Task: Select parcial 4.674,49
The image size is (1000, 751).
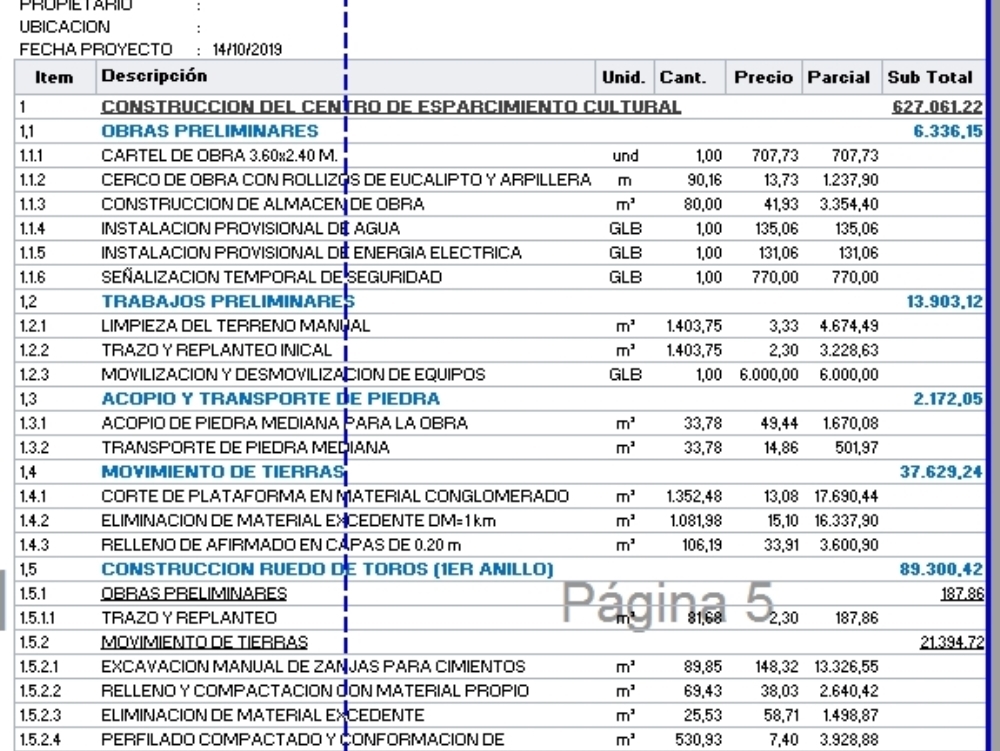Action: [x=849, y=326]
